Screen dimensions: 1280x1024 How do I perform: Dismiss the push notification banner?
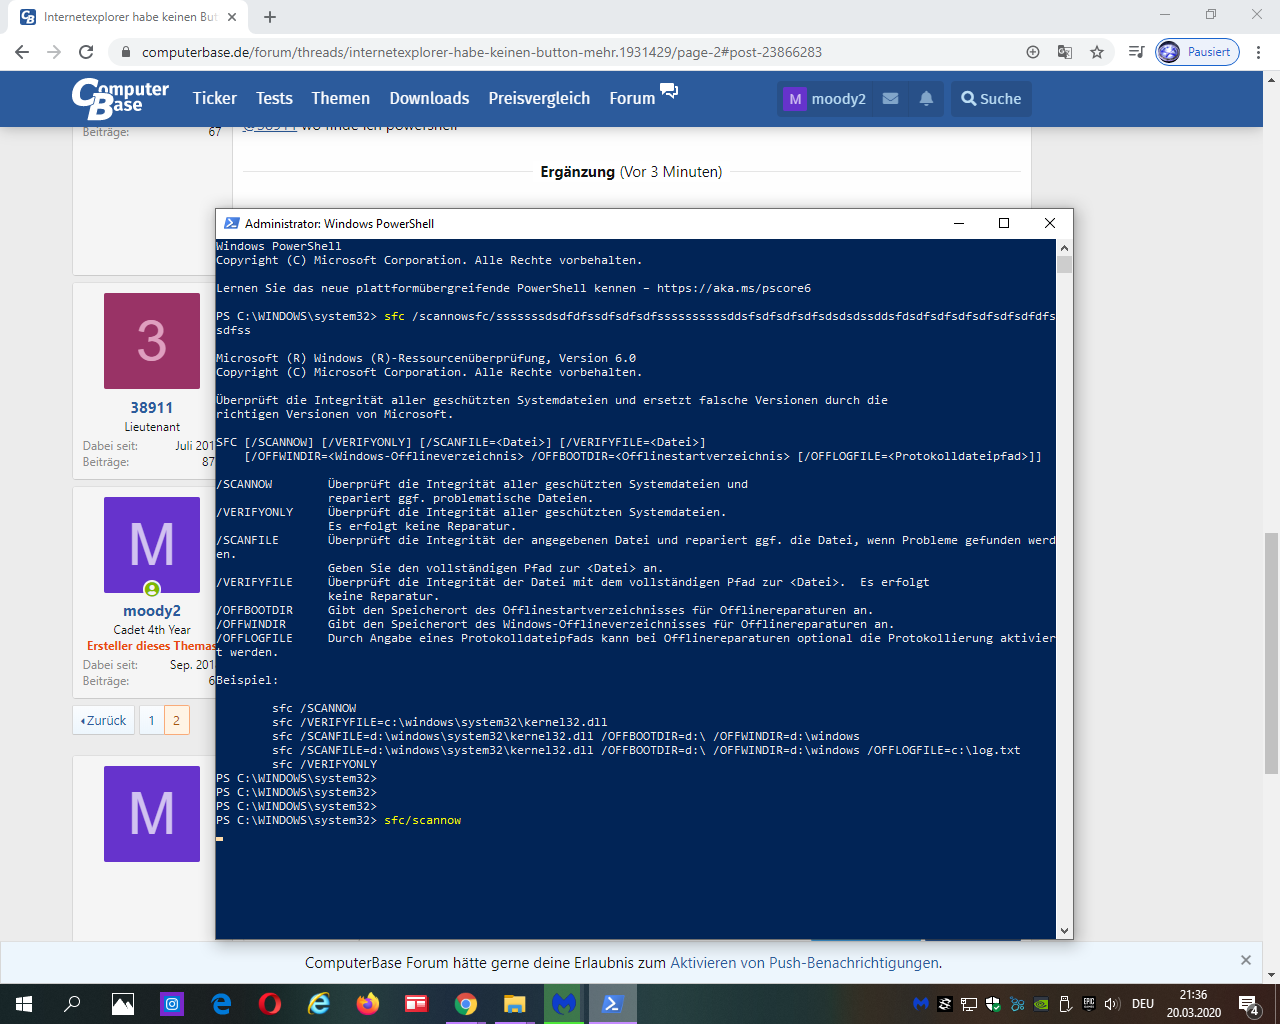click(x=1246, y=960)
